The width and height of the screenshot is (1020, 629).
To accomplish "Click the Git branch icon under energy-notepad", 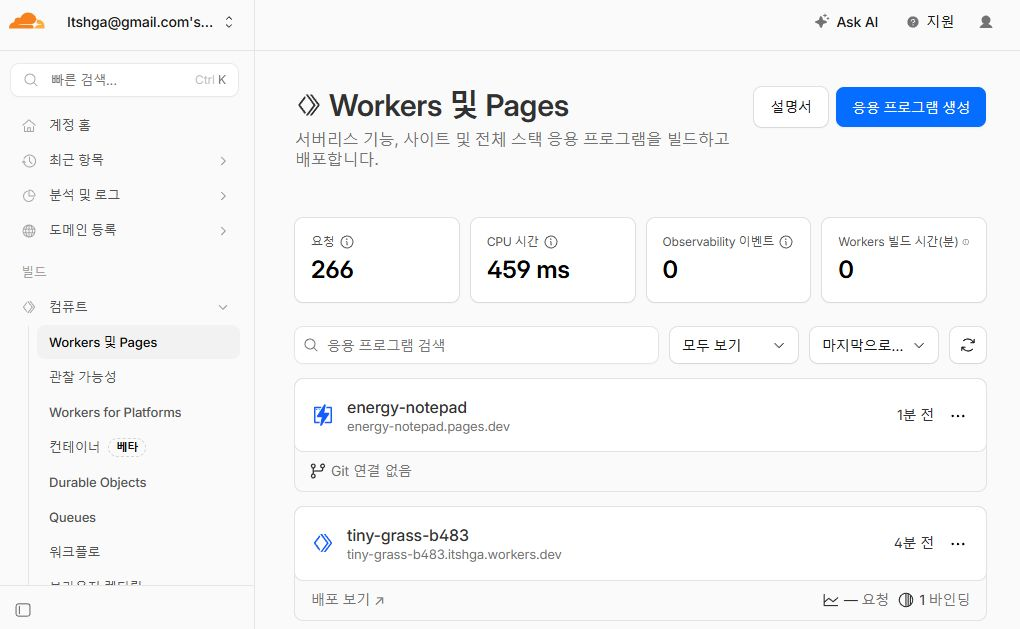I will 317,471.
